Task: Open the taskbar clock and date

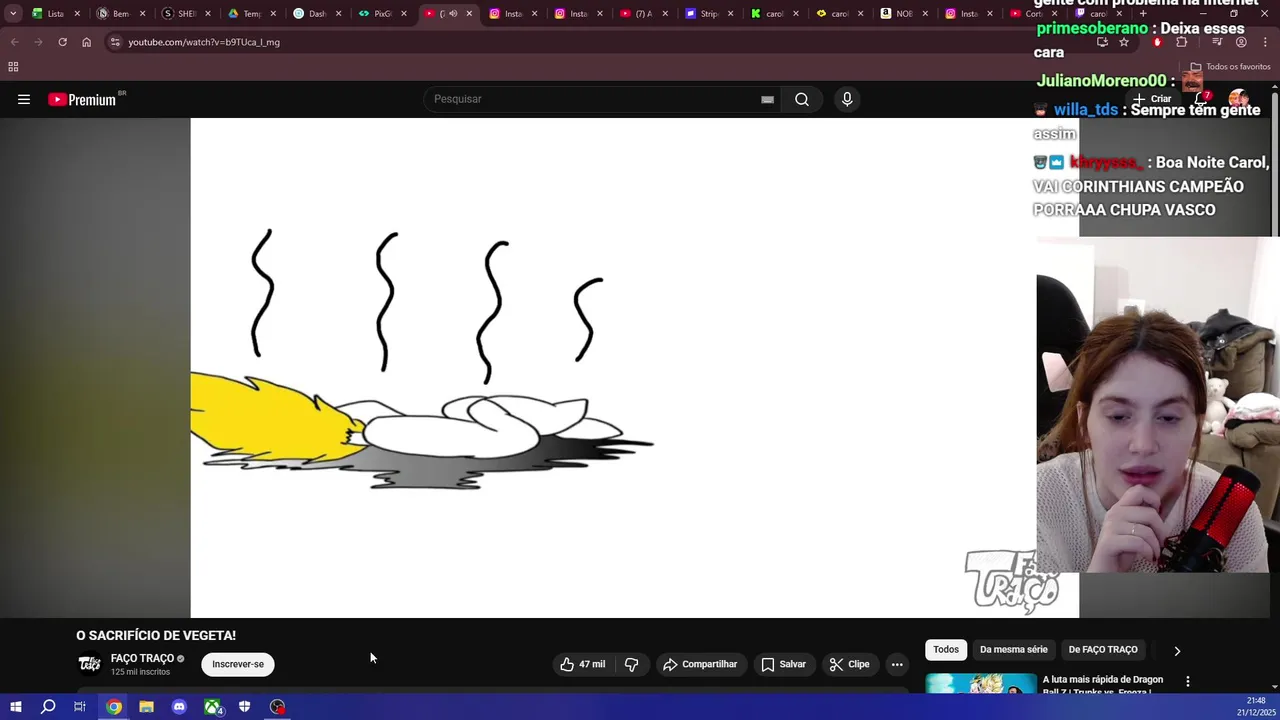Action: 1256,706
